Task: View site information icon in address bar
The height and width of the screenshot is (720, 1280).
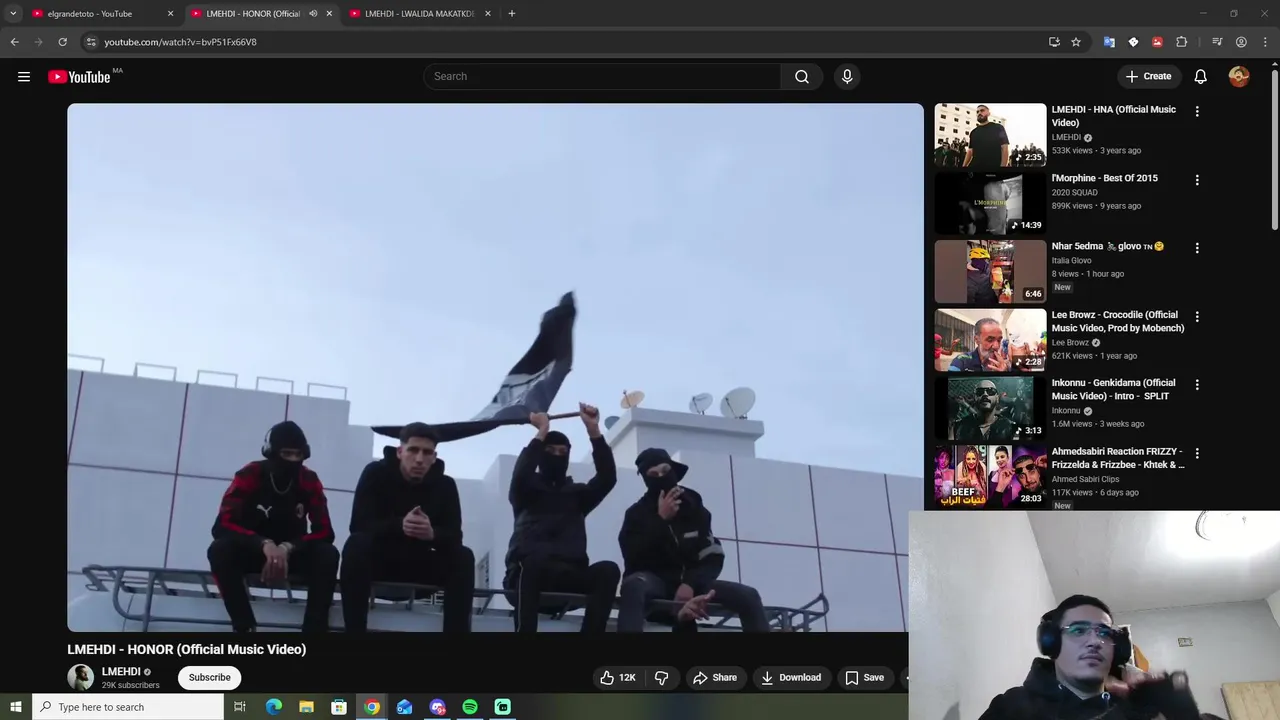Action: click(x=91, y=42)
